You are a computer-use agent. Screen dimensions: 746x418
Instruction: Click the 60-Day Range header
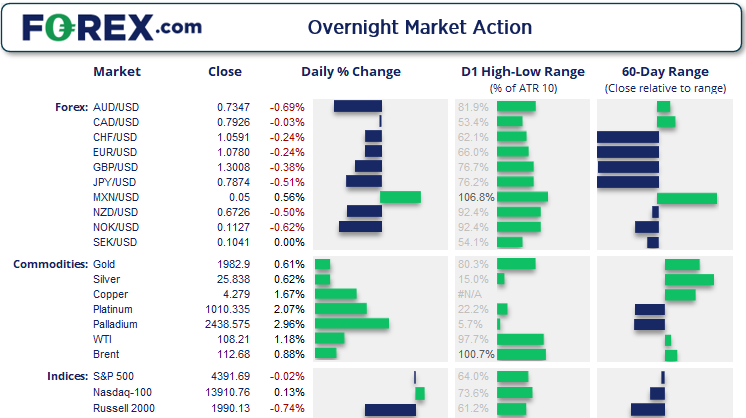pyautogui.click(x=665, y=72)
